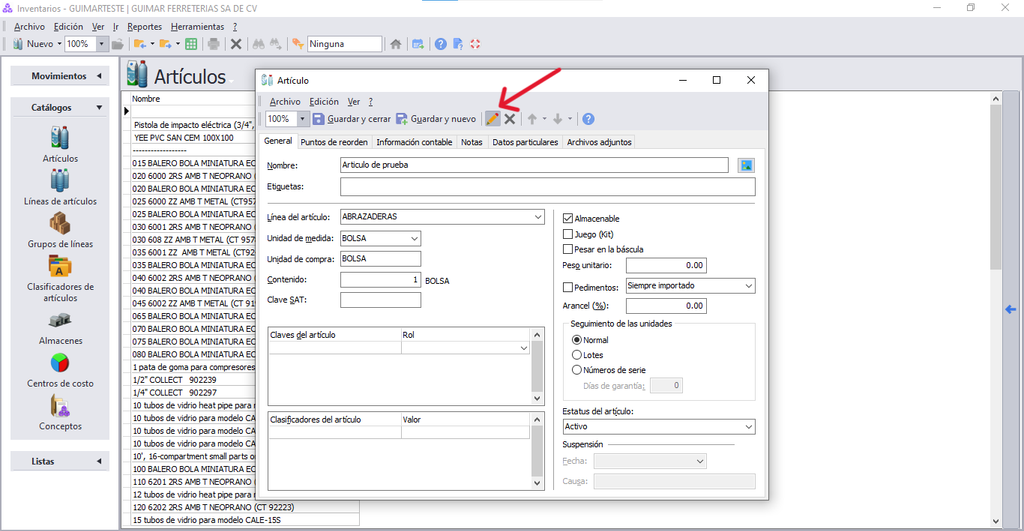Open the Rol dropdown in Claves table
This screenshot has height=531, width=1024.
point(524,348)
